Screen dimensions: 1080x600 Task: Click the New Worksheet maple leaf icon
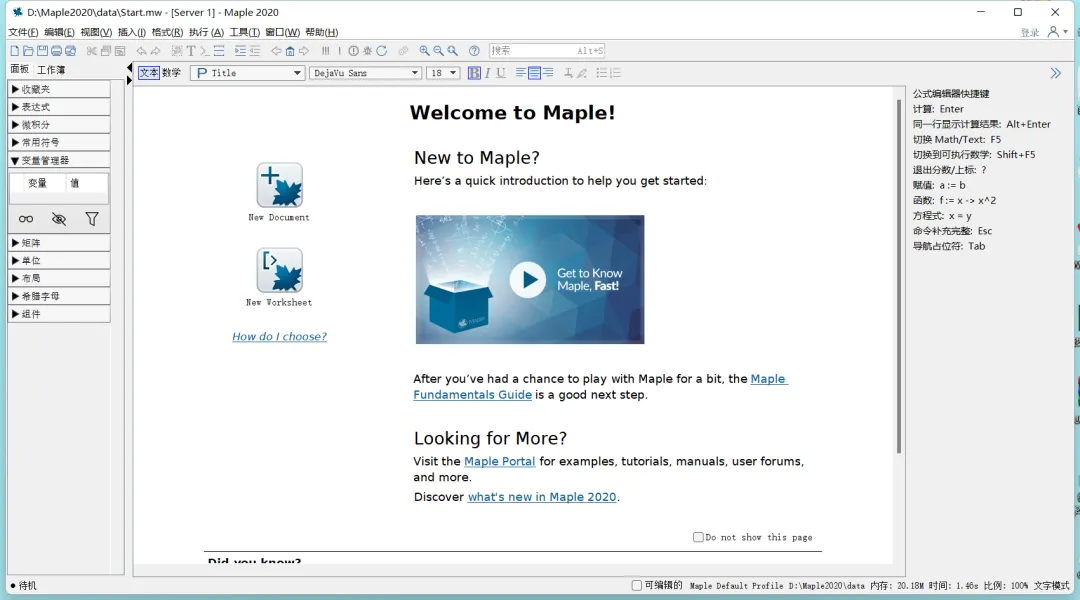280,271
